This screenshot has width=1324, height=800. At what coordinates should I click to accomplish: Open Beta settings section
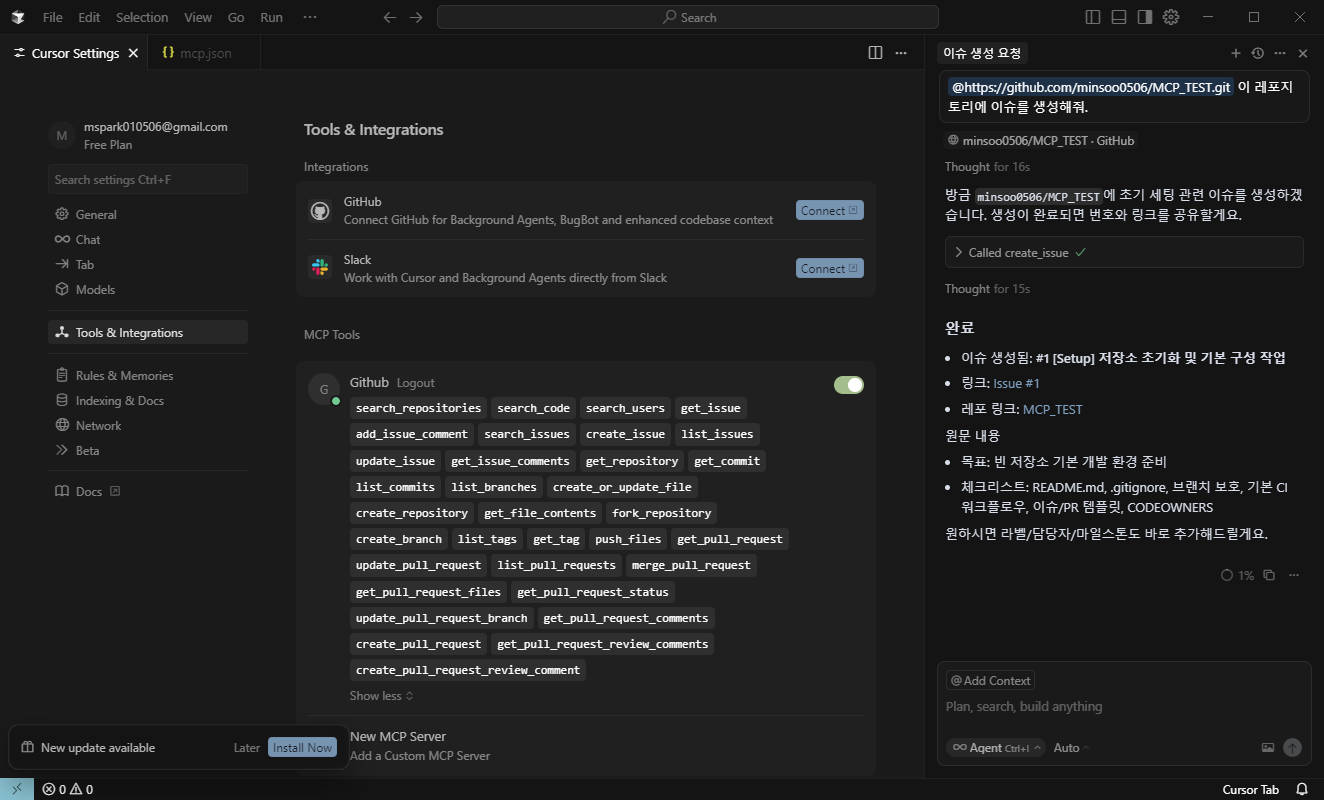148,450
